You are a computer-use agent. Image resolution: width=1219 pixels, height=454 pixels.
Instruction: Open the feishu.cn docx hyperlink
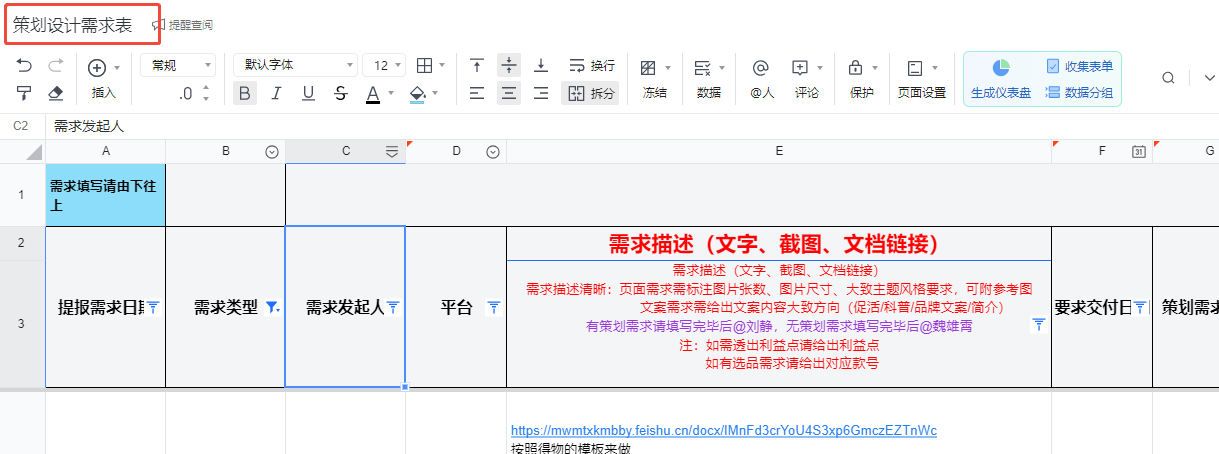(x=723, y=431)
